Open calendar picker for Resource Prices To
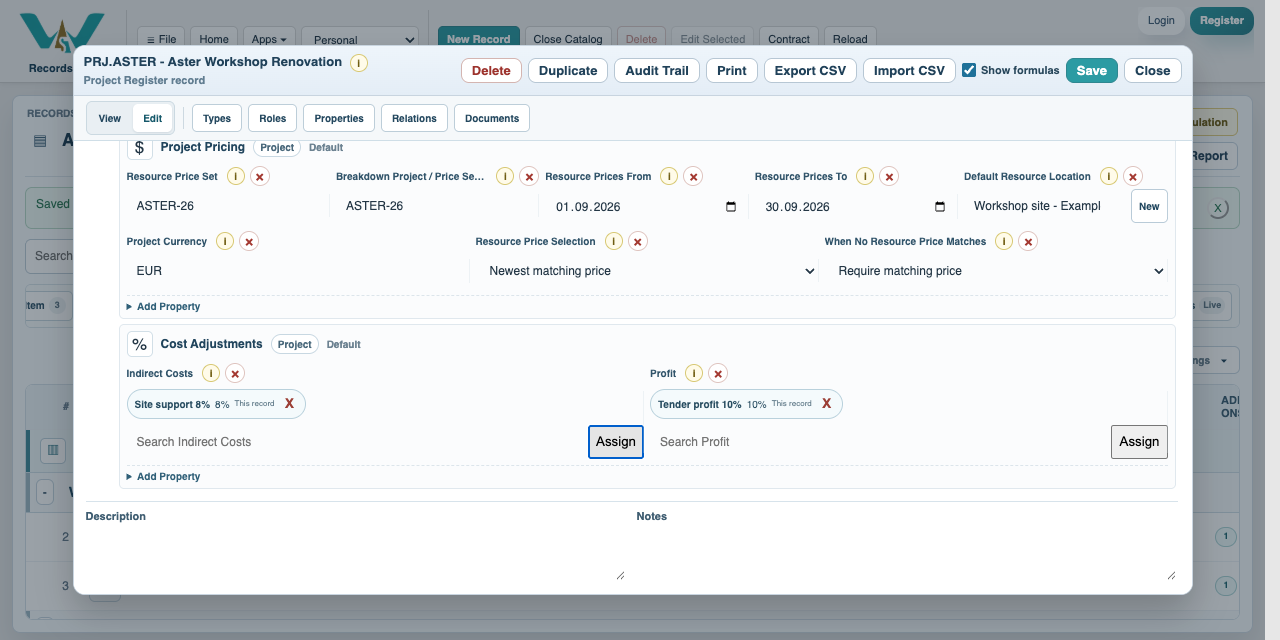 tap(940, 207)
